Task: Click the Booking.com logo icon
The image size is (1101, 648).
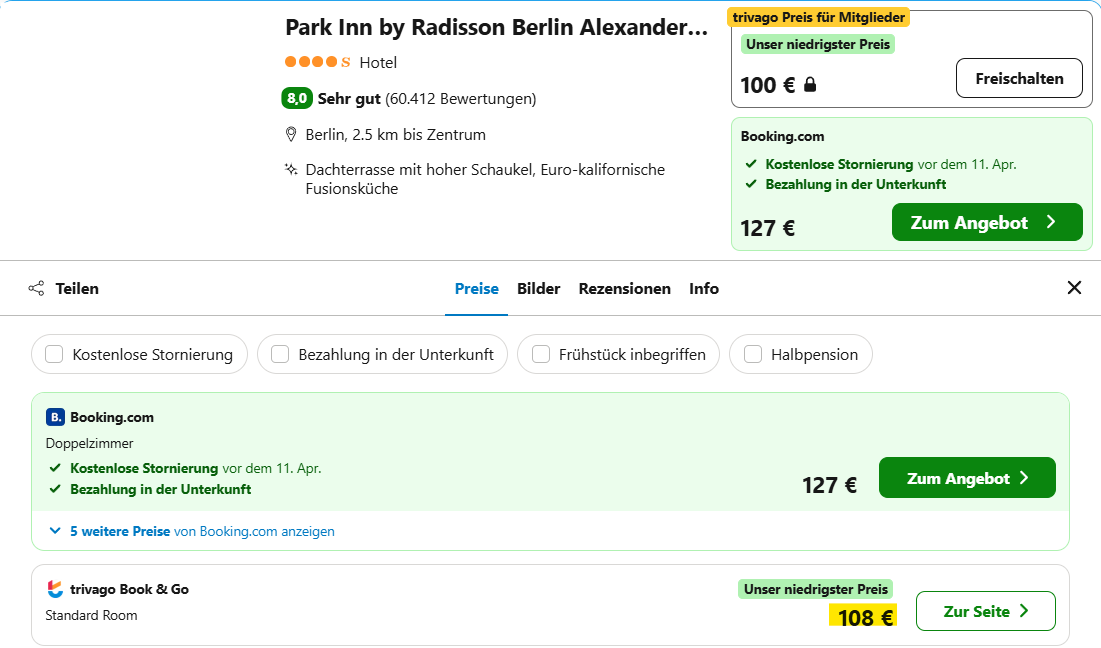Action: [x=53, y=417]
